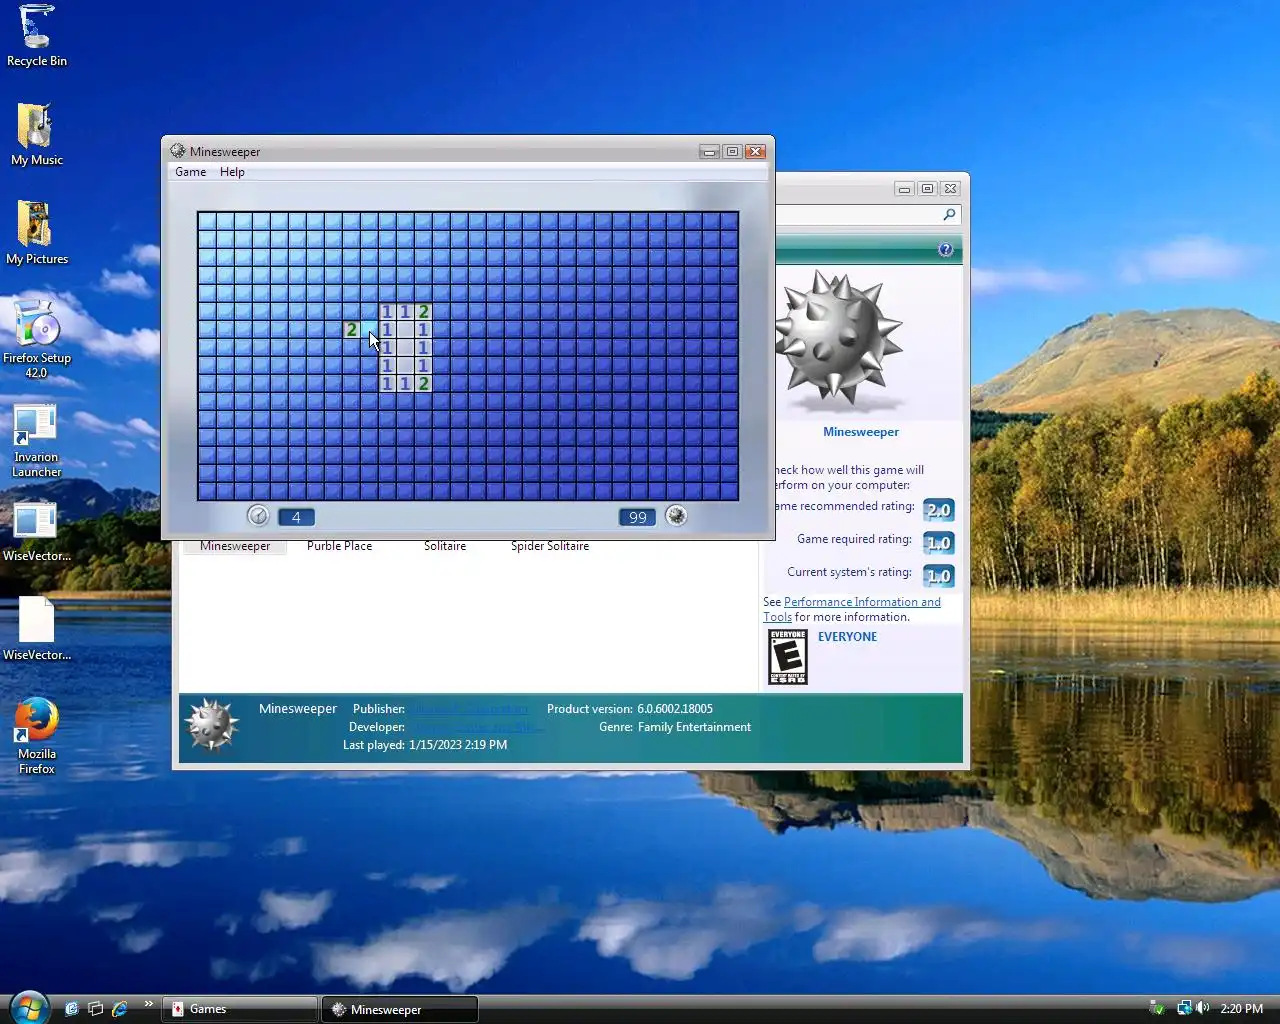Open the Game menu in Minesweeper
The width and height of the screenshot is (1280, 1024).
click(190, 172)
